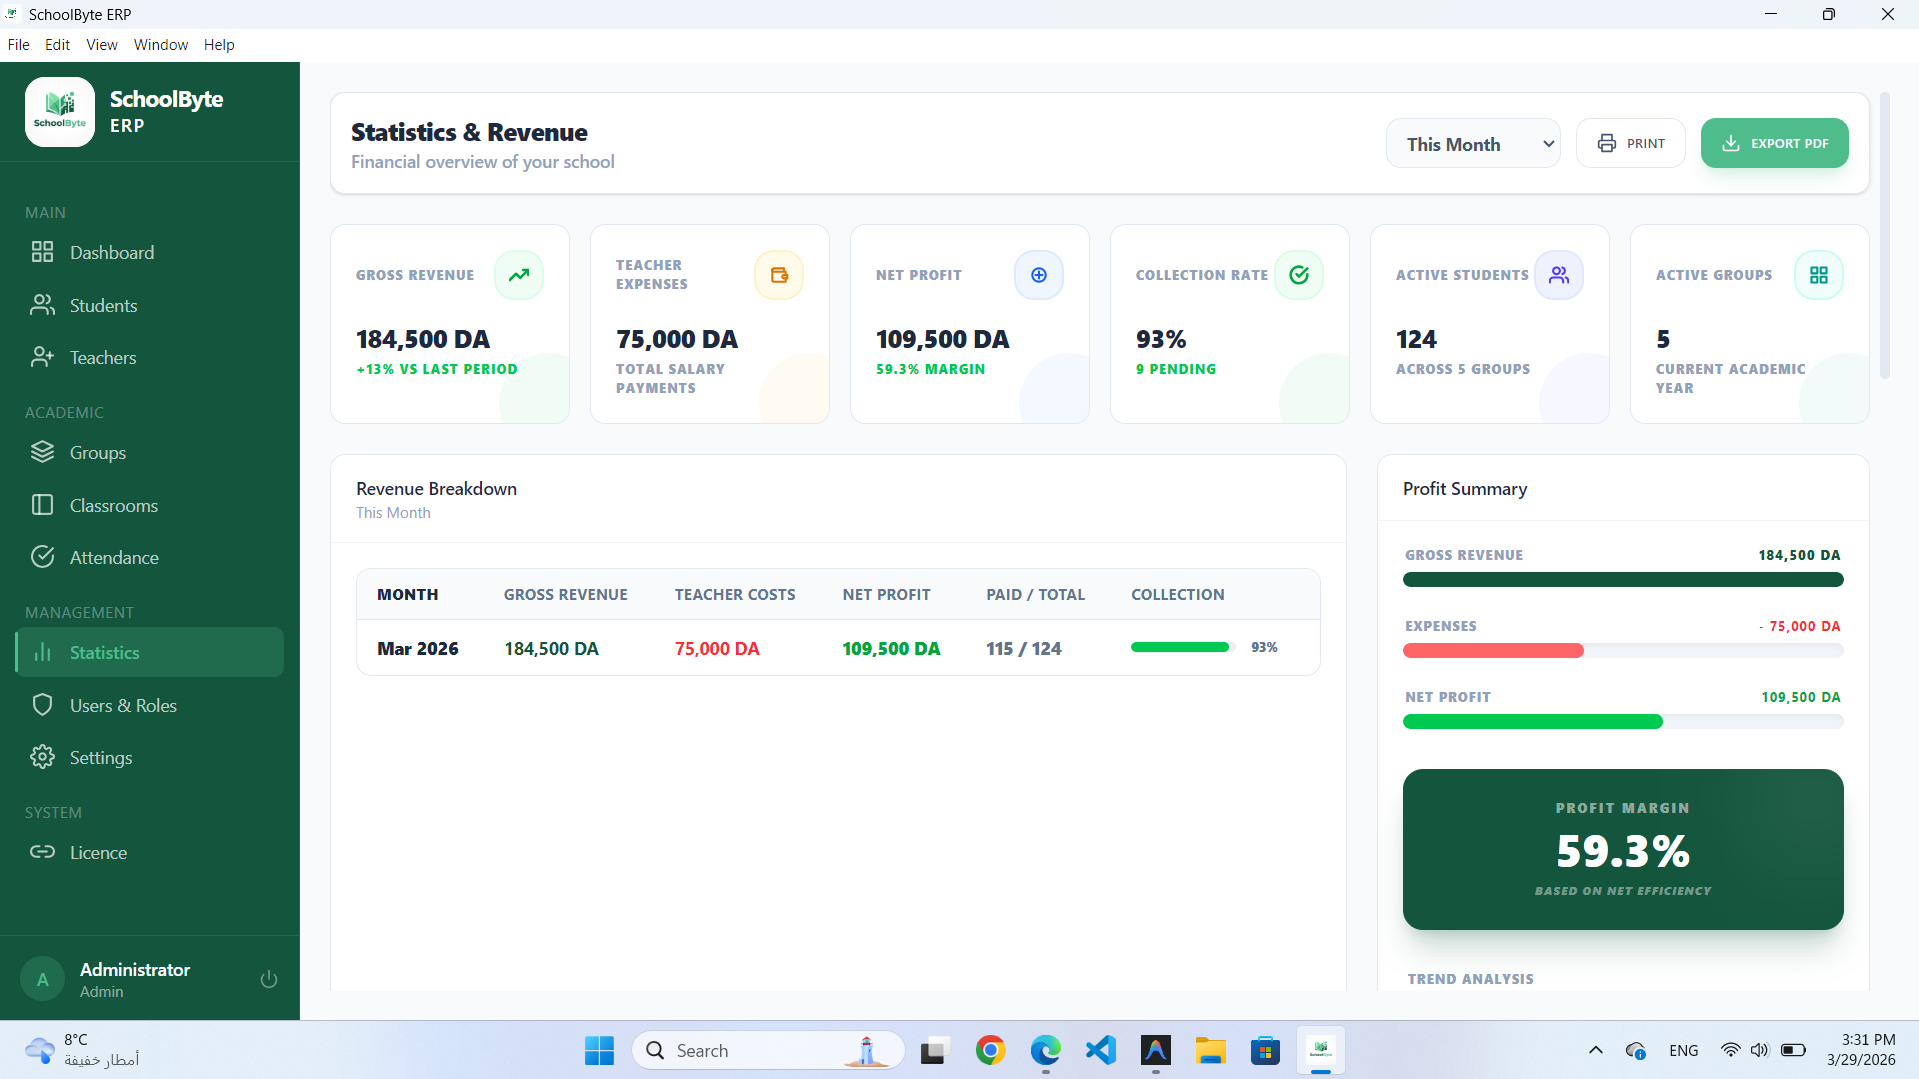The height and width of the screenshot is (1079, 1919).
Task: Open the Teachers section
Action: [x=150, y=358]
